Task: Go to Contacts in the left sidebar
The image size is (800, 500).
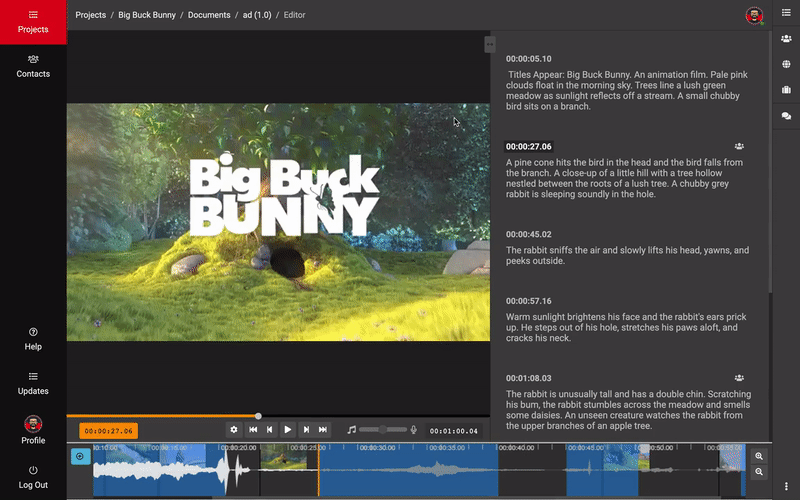Action: [x=33, y=66]
